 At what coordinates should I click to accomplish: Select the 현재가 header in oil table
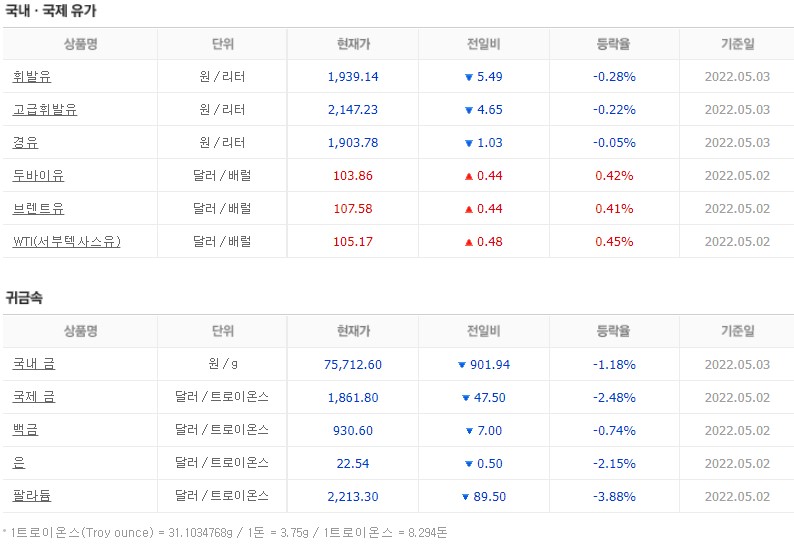coord(353,44)
